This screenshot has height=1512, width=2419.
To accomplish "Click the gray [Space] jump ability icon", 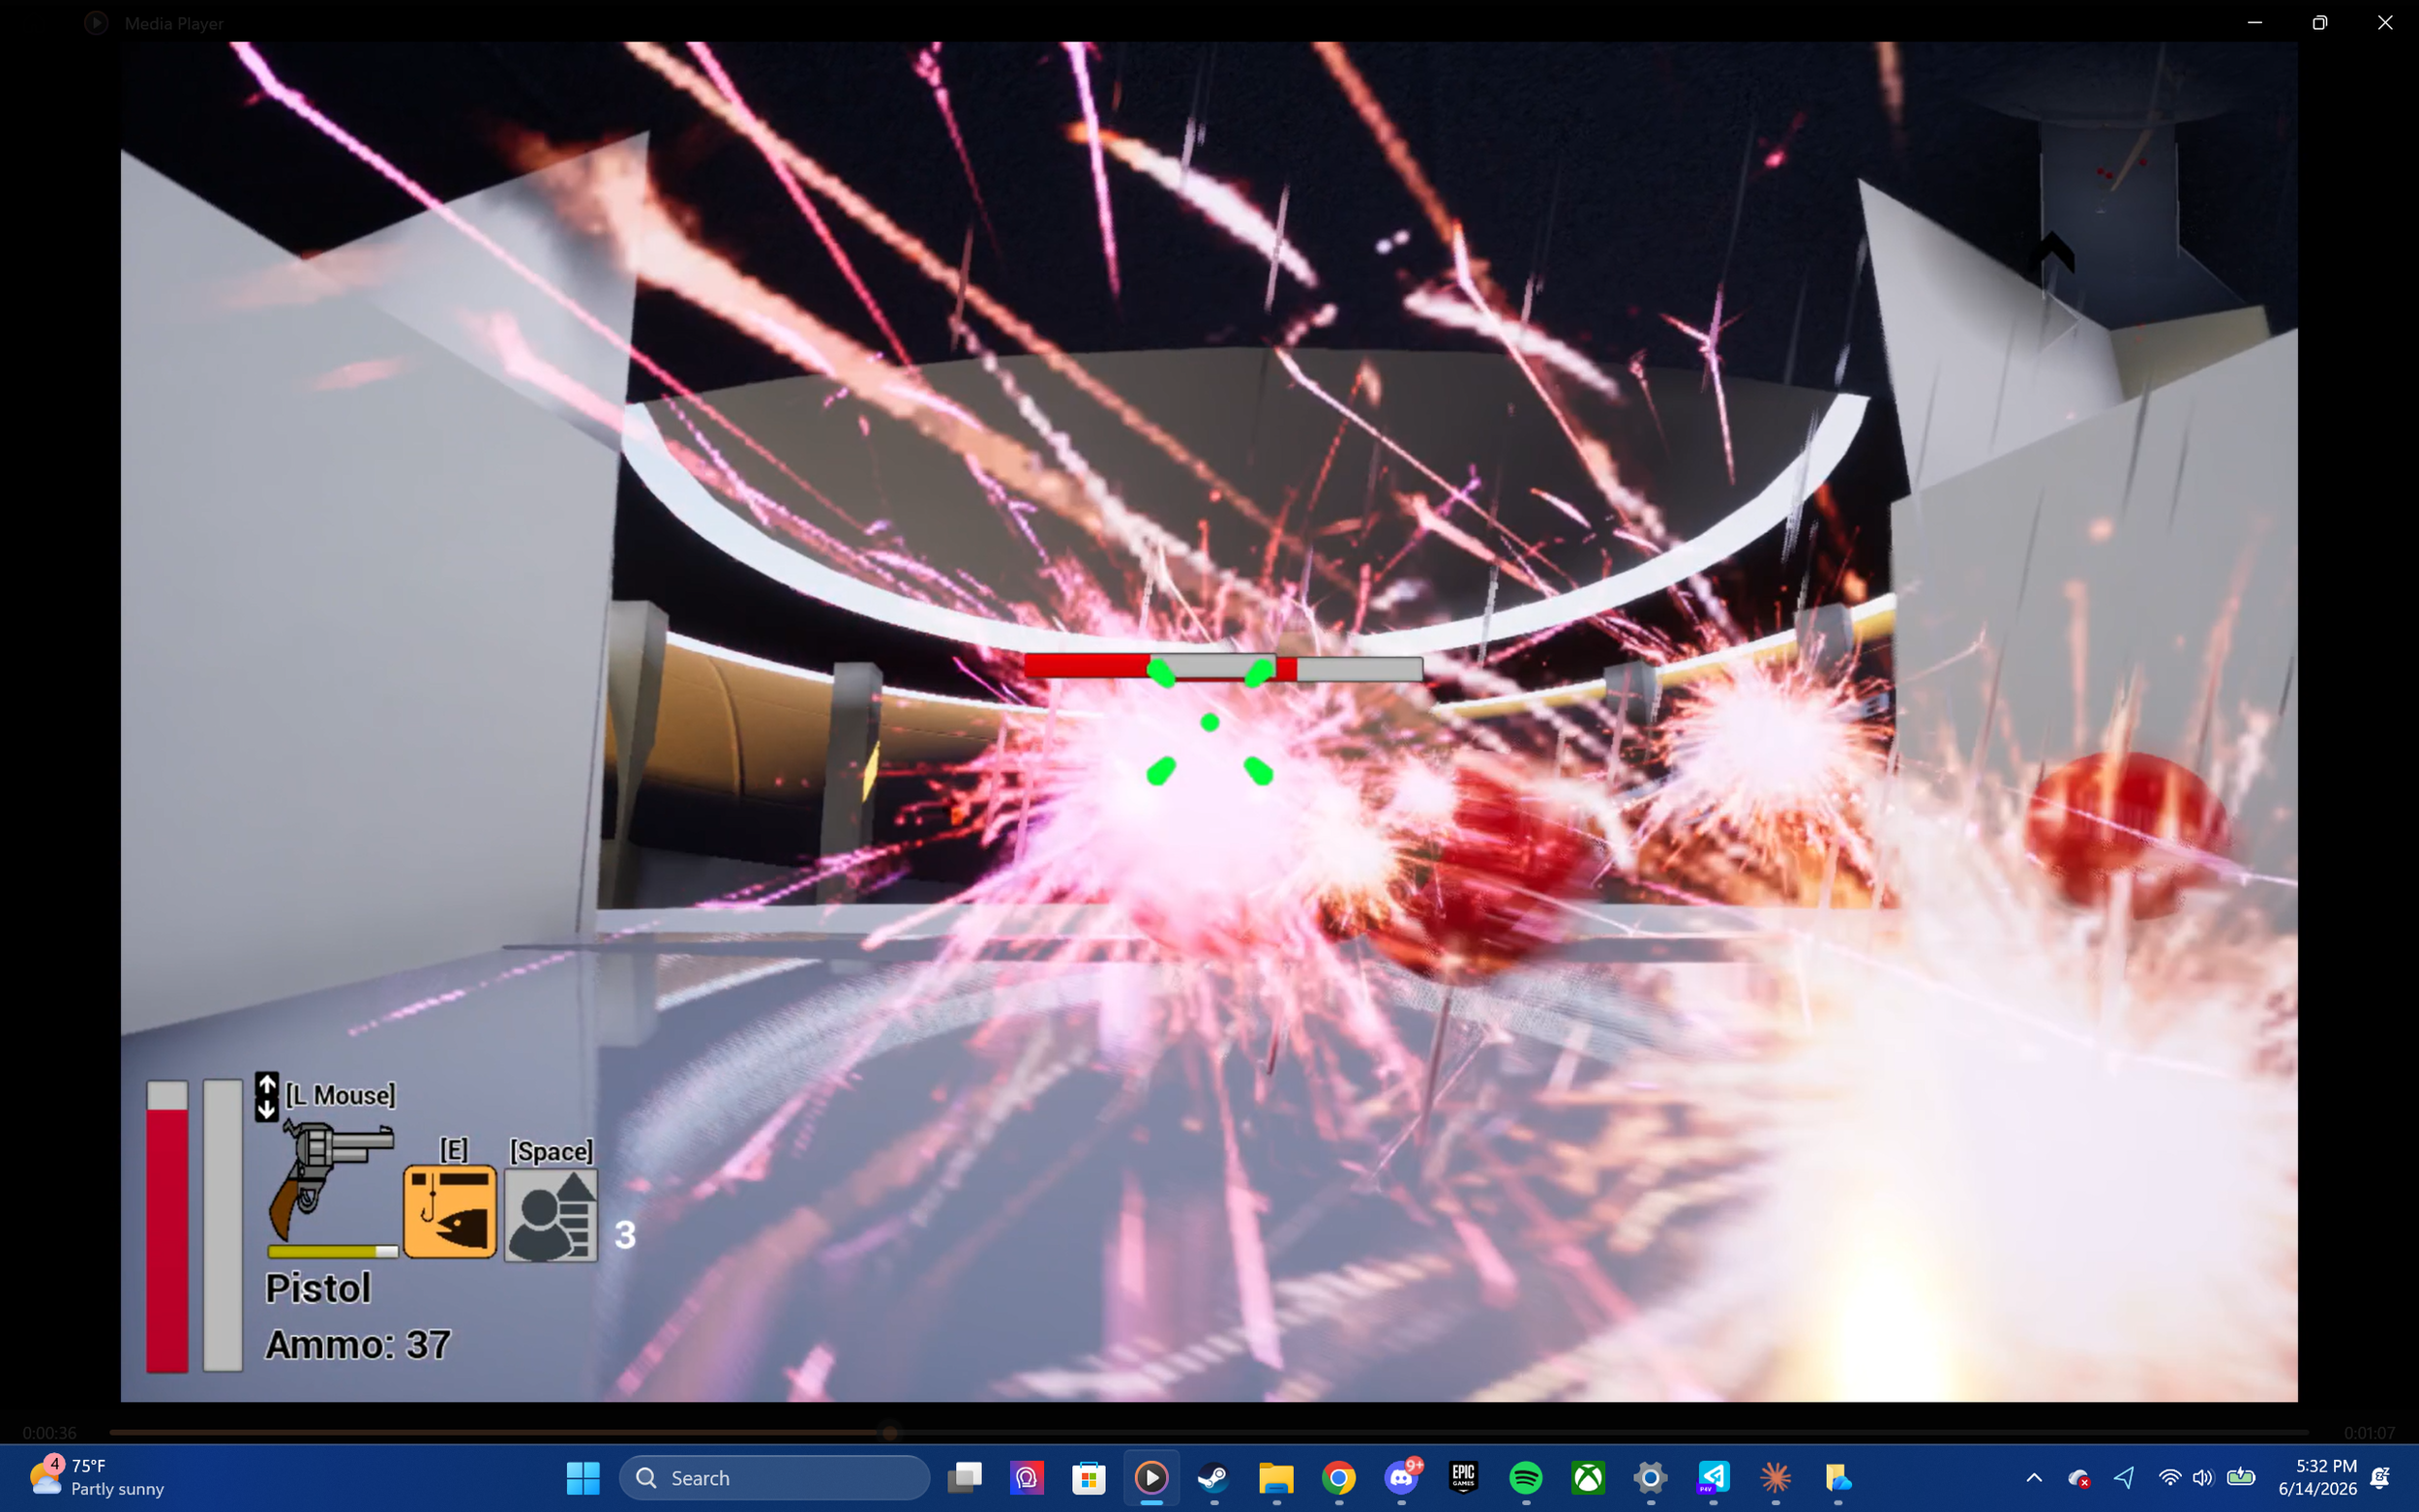I will coord(551,1215).
